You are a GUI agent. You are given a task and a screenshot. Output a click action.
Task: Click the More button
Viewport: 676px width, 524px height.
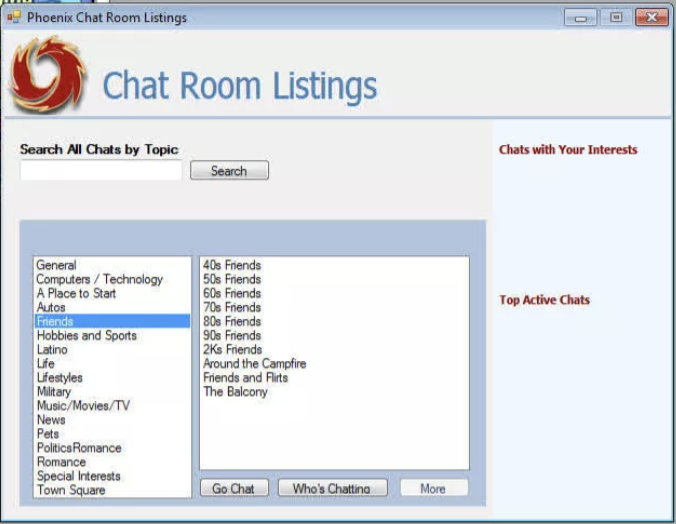click(x=434, y=488)
